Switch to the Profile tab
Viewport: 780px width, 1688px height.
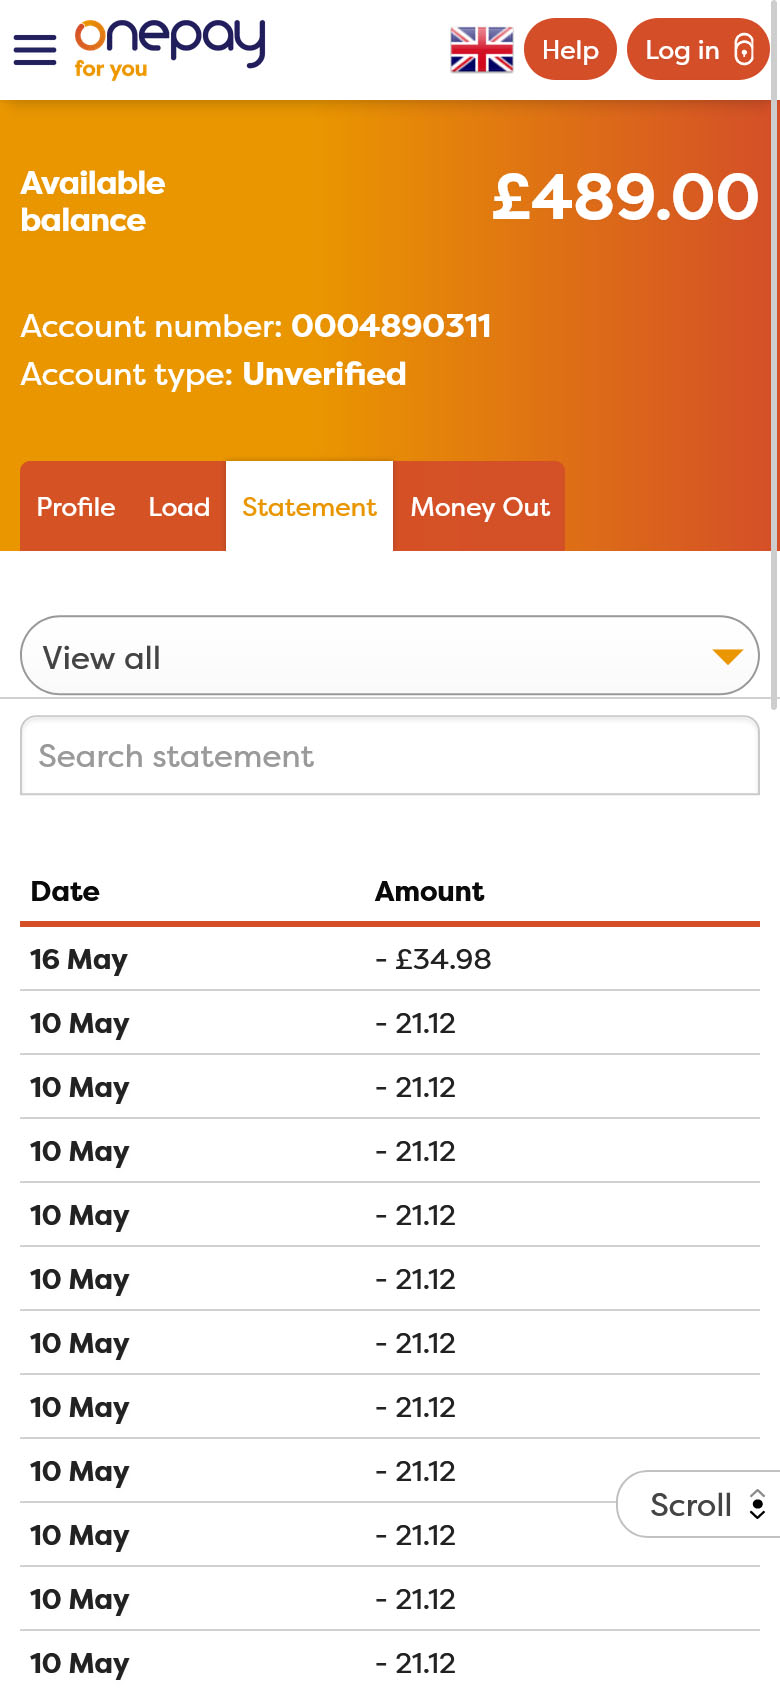tap(76, 507)
